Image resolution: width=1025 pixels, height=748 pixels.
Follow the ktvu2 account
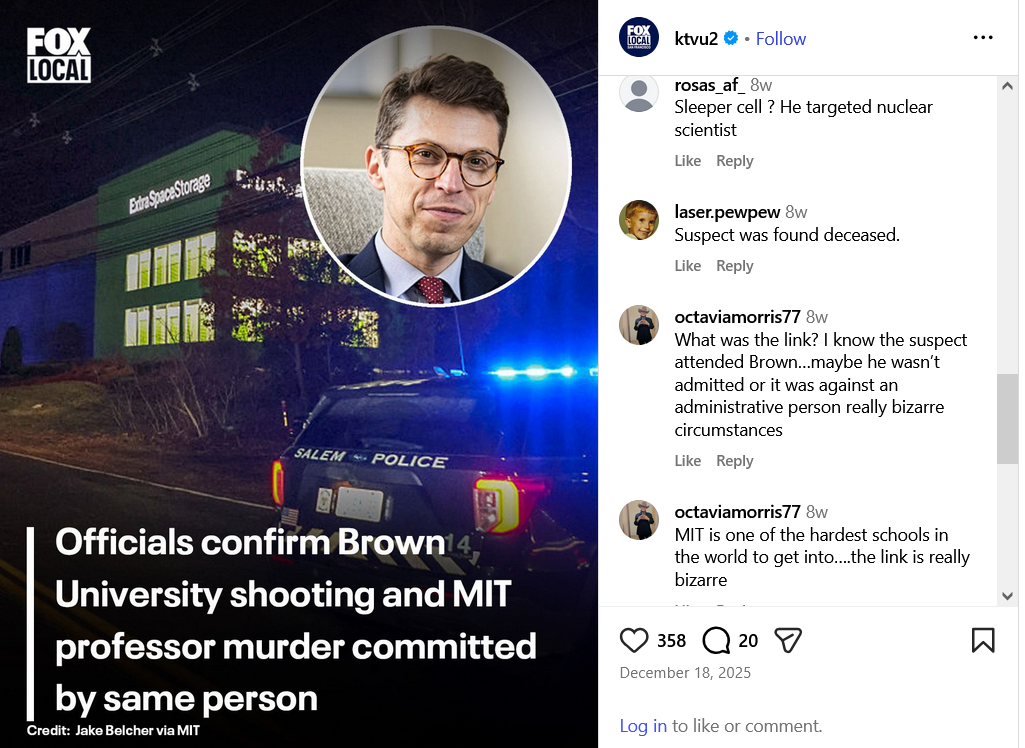tap(781, 38)
